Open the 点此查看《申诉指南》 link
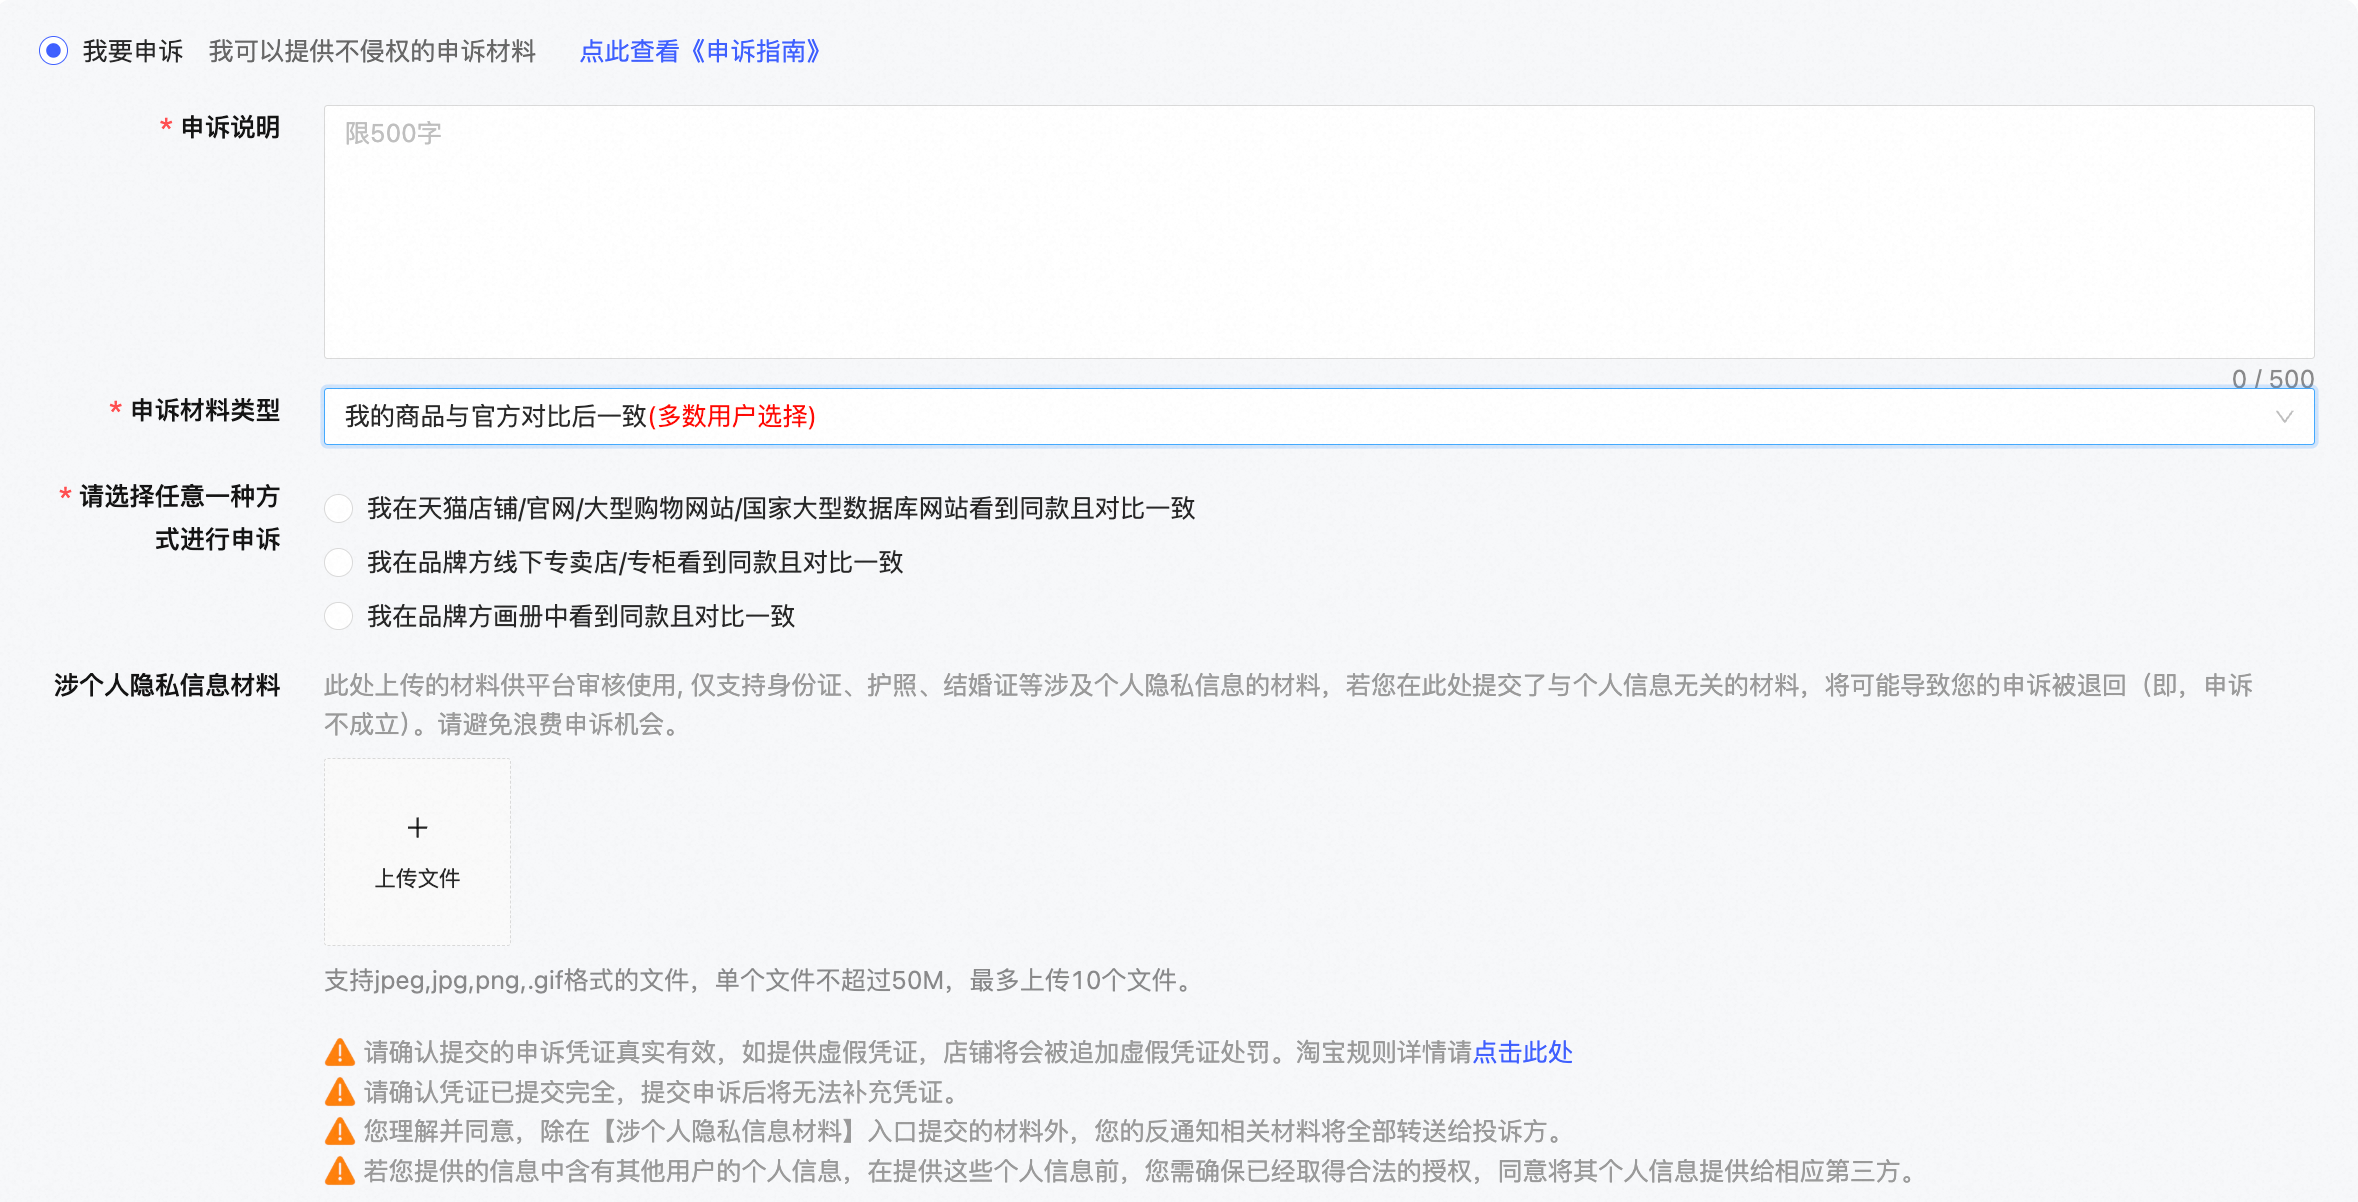This screenshot has height=1202, width=2358. 700,51
